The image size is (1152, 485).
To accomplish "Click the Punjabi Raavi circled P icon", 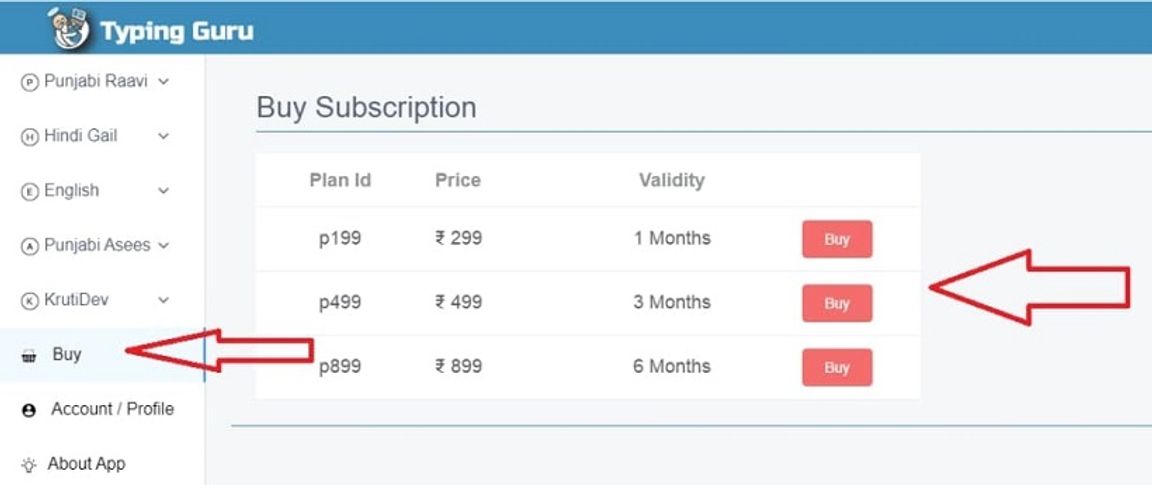I will (29, 83).
